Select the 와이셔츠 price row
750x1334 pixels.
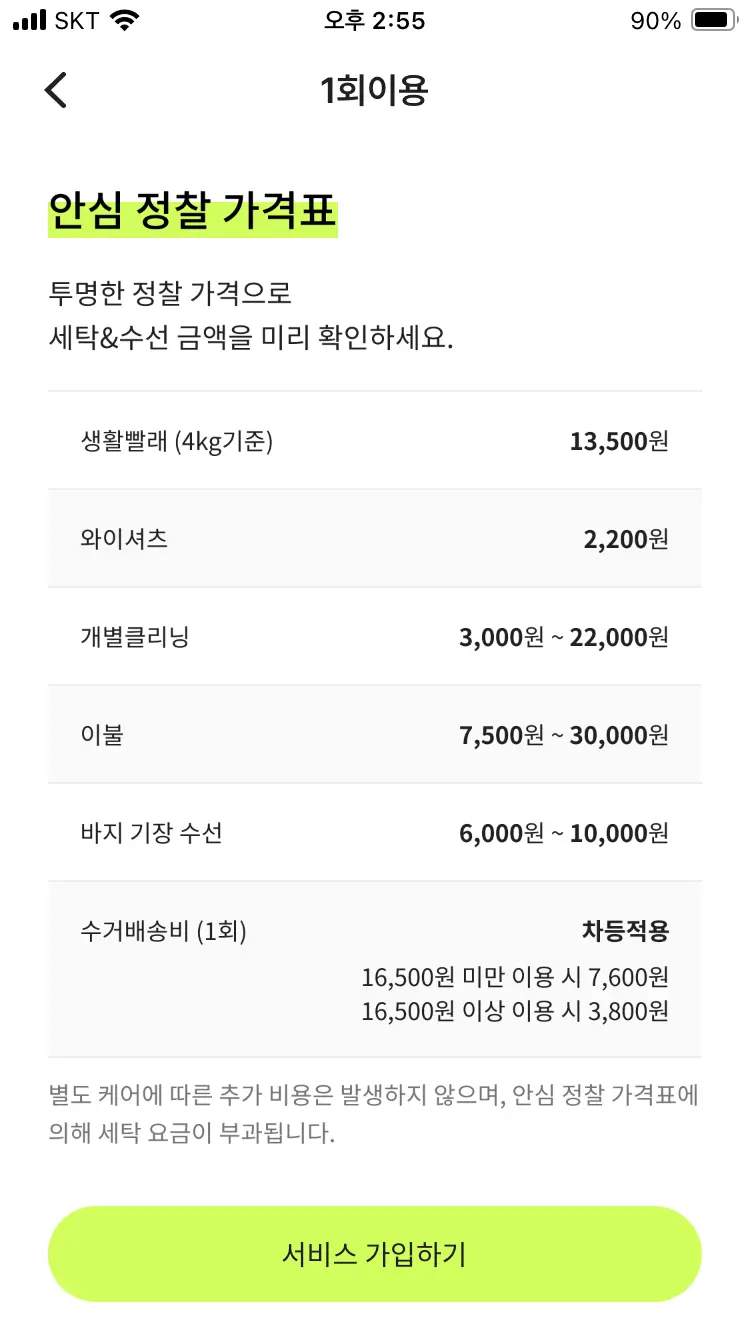[x=374, y=539]
